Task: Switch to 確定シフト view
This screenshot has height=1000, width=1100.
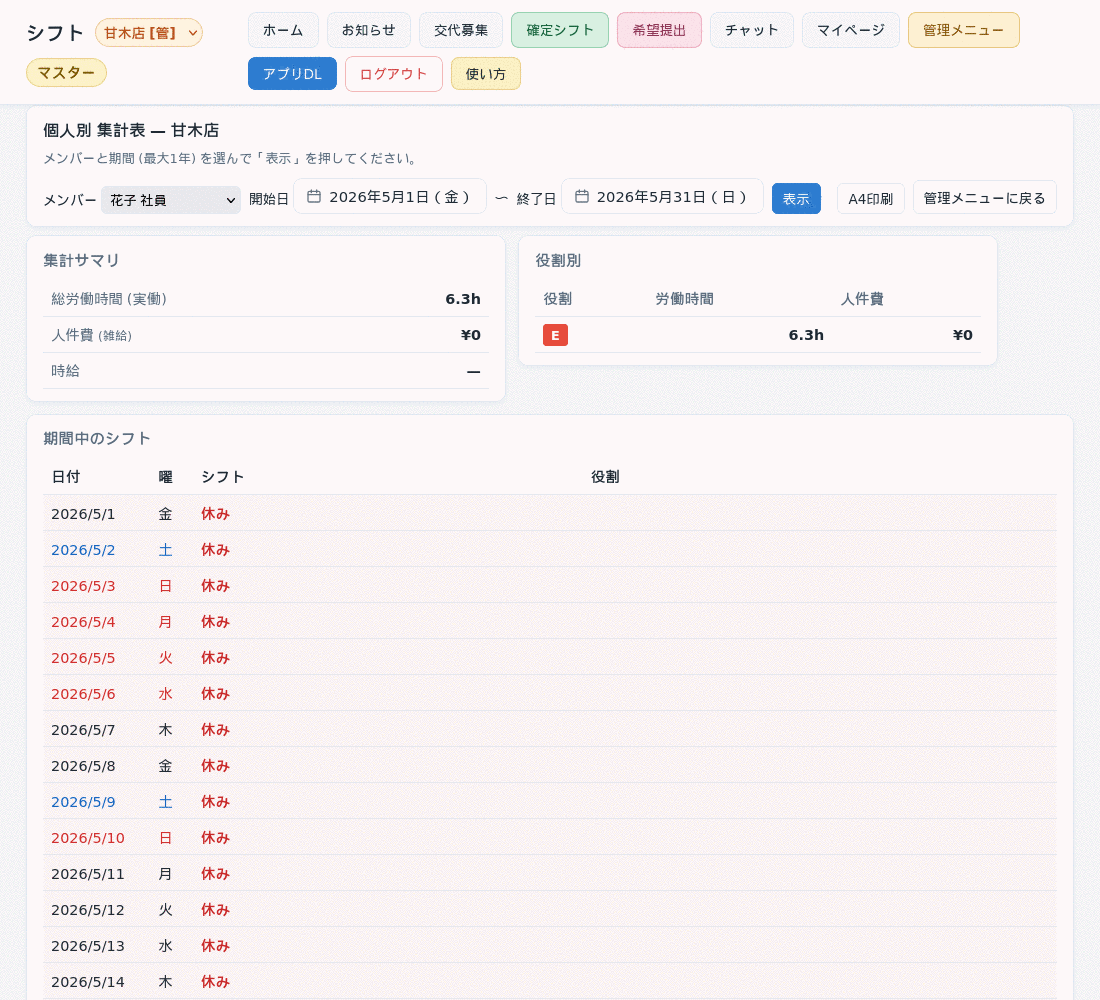Action: coord(560,30)
